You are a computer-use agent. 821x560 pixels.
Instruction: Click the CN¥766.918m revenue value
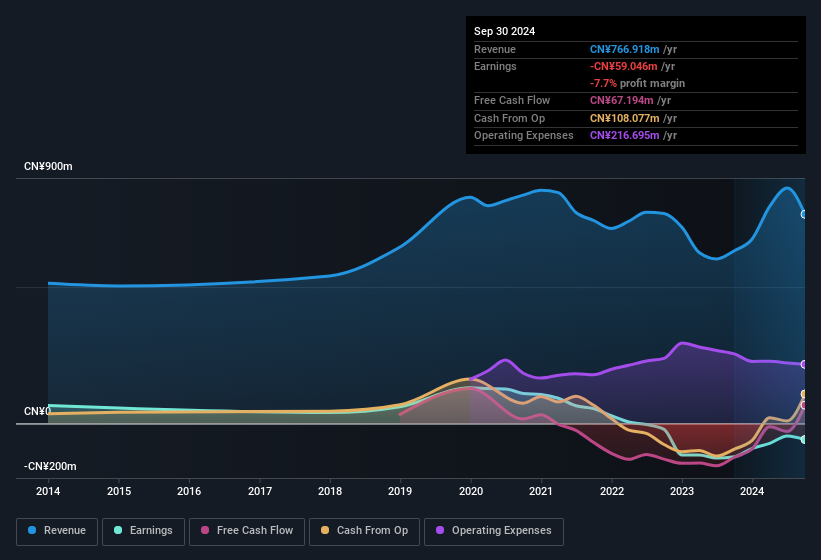click(624, 49)
